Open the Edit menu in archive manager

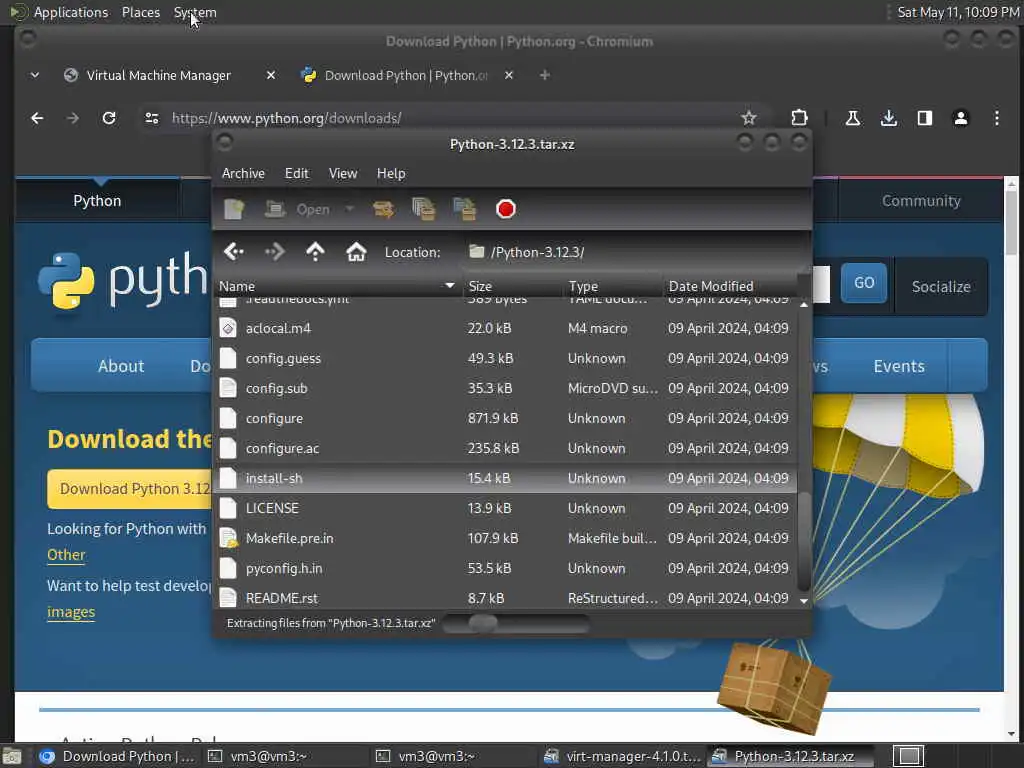coord(296,173)
